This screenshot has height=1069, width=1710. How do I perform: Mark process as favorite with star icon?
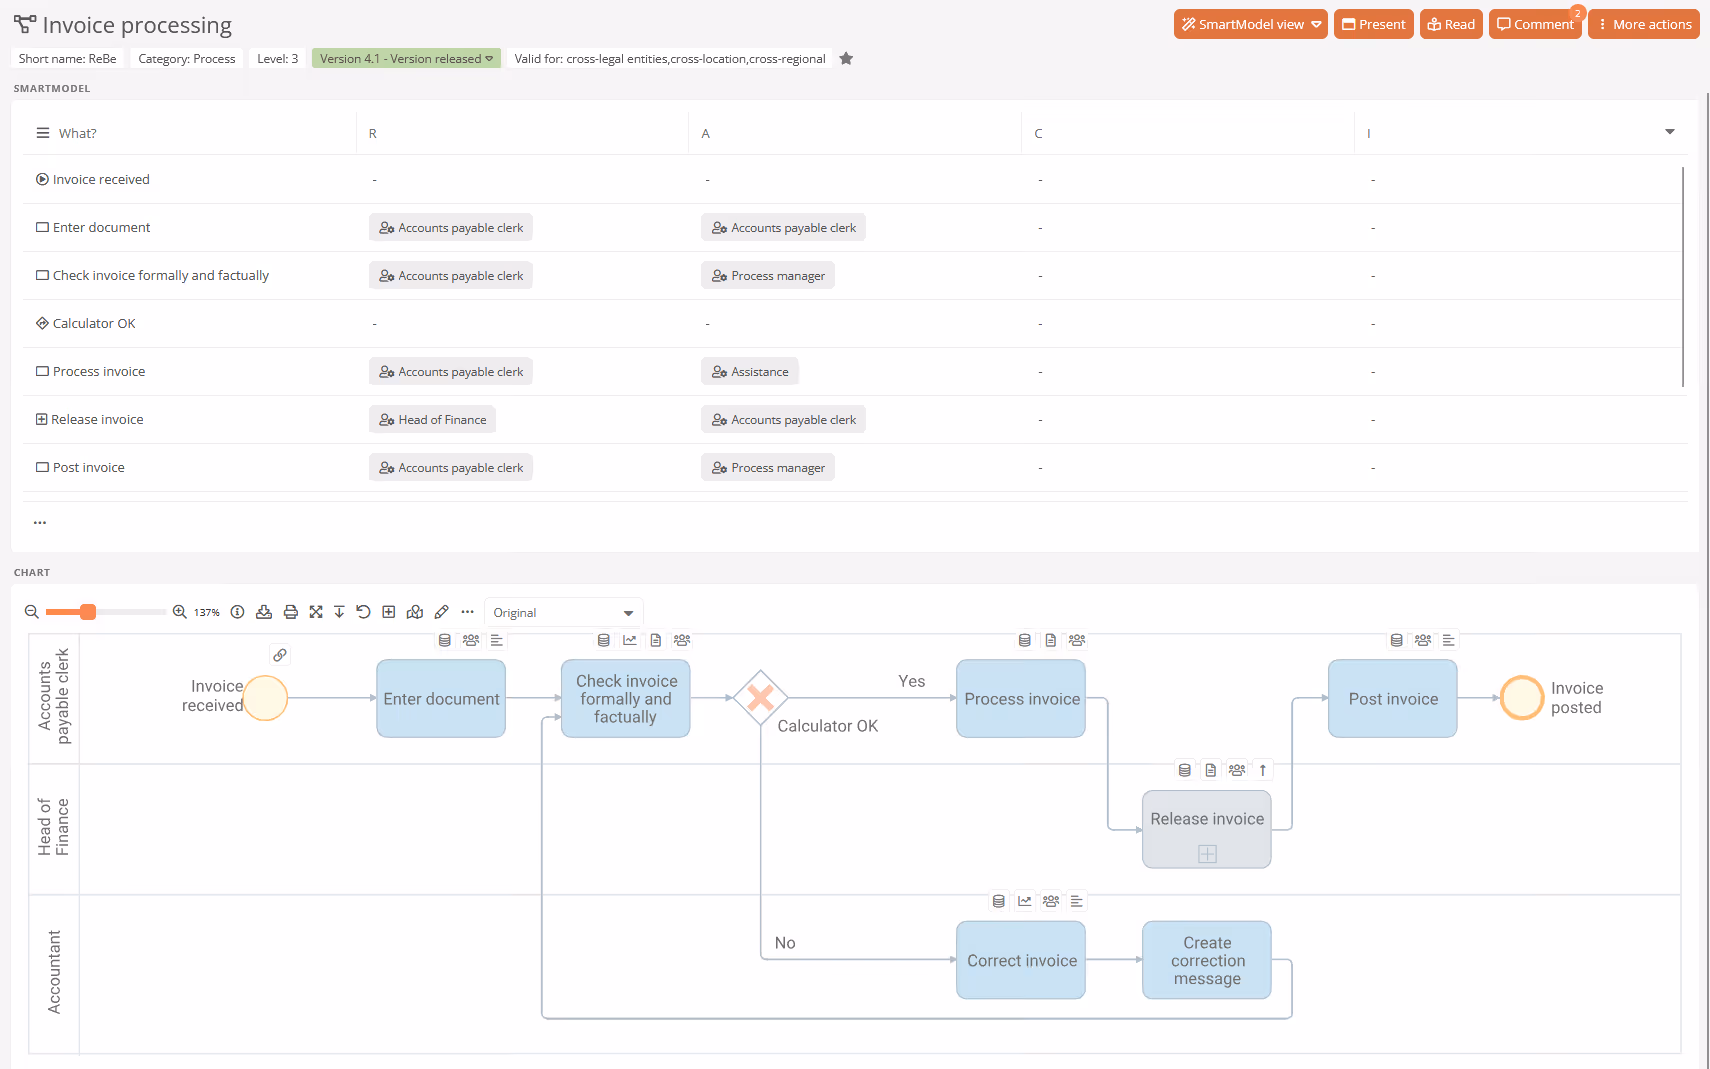[846, 59]
